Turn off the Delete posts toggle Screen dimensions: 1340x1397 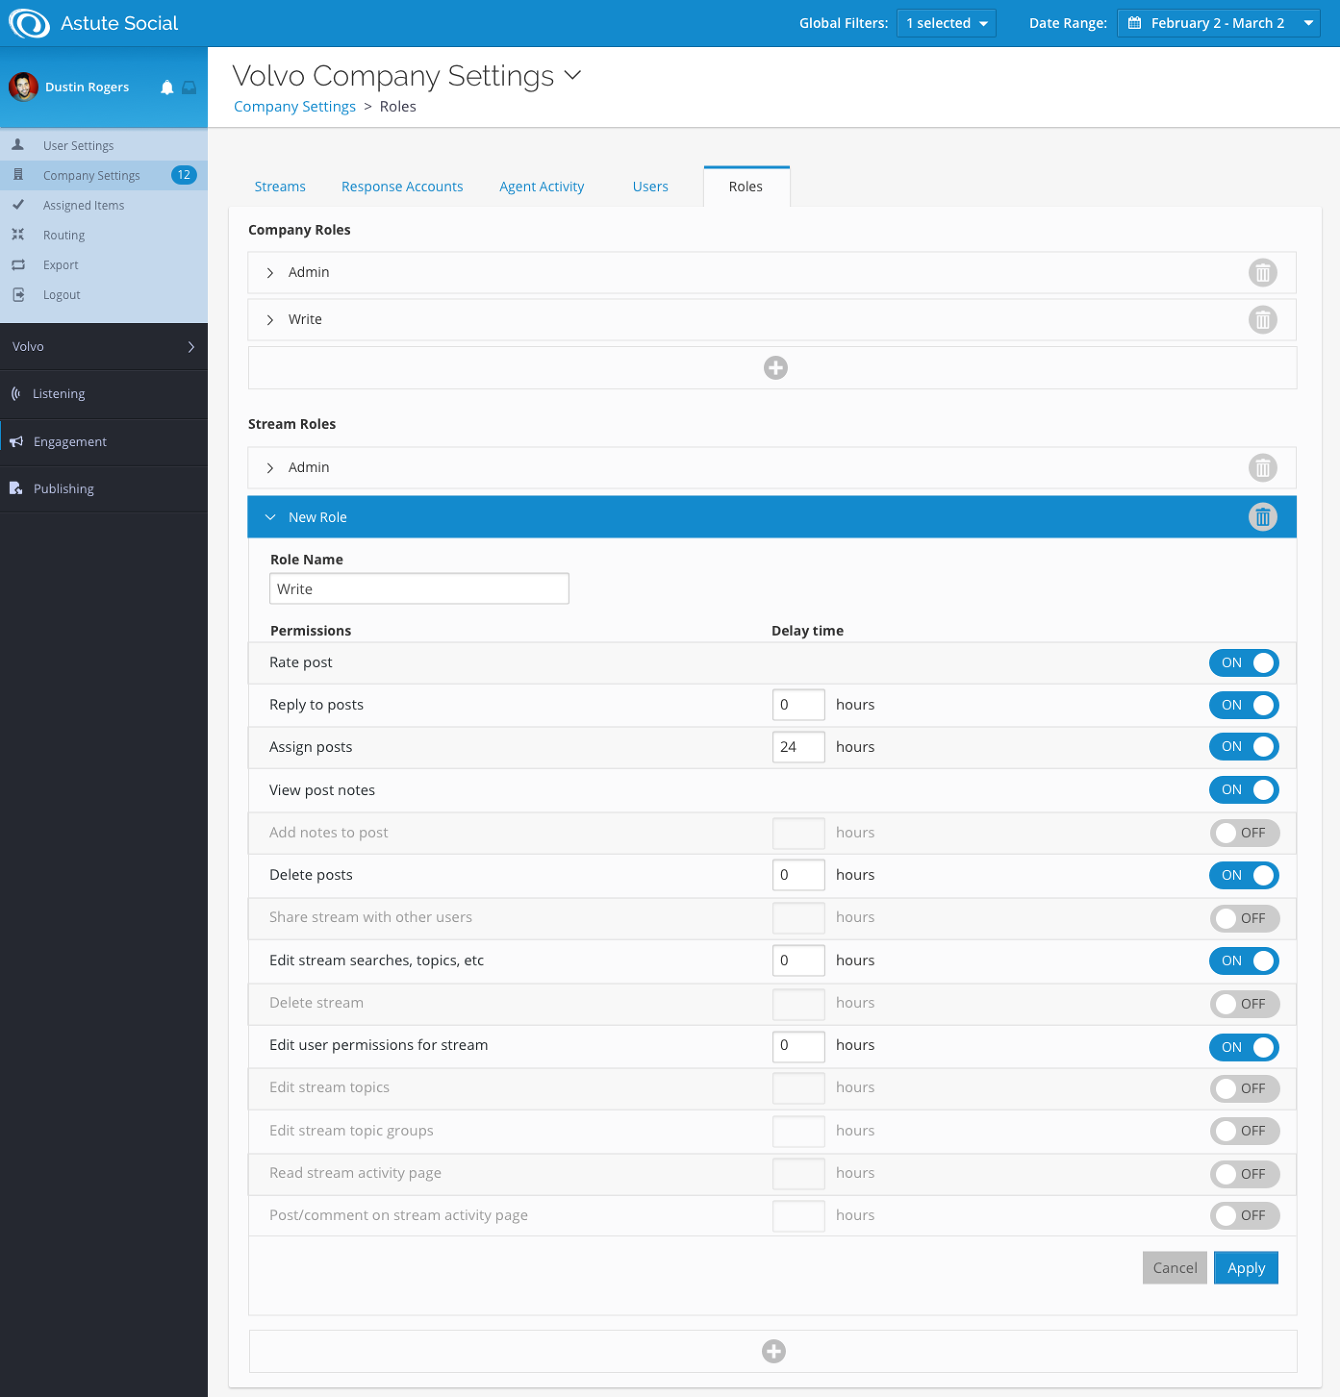[x=1244, y=875]
